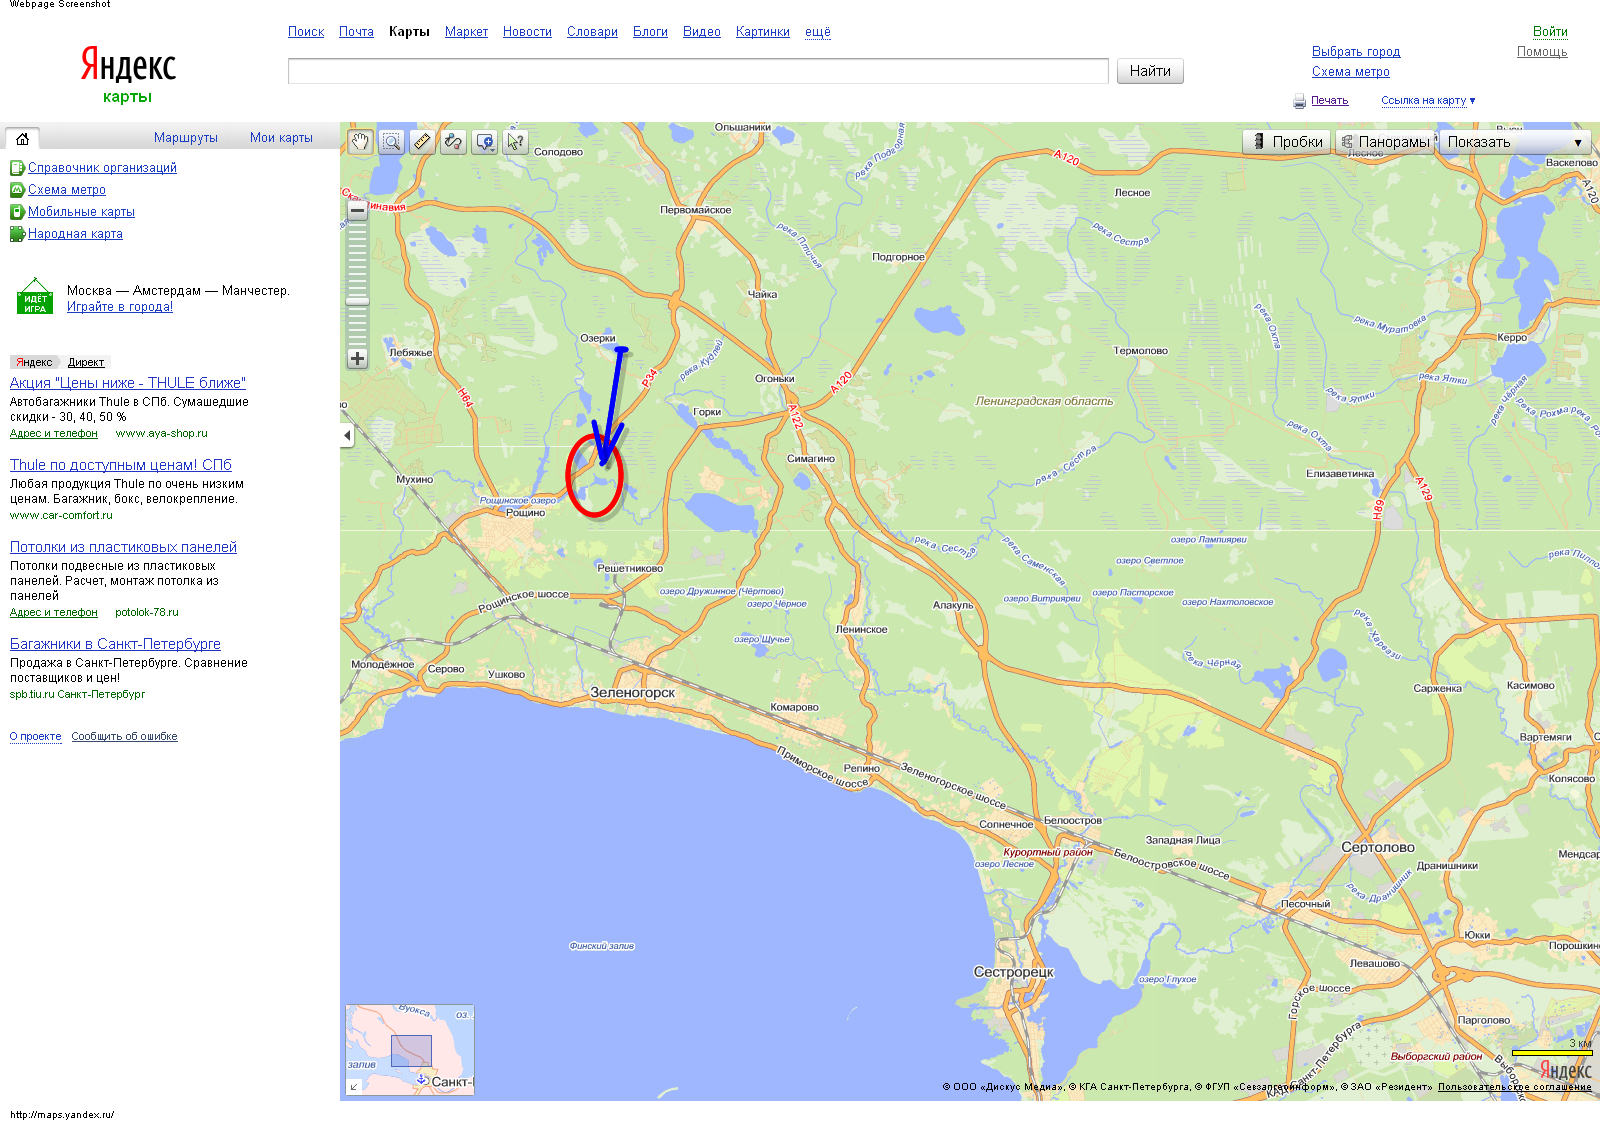Screen dimensions: 1600x1121
Task: Click the zoom in plus button
Action: 357,358
